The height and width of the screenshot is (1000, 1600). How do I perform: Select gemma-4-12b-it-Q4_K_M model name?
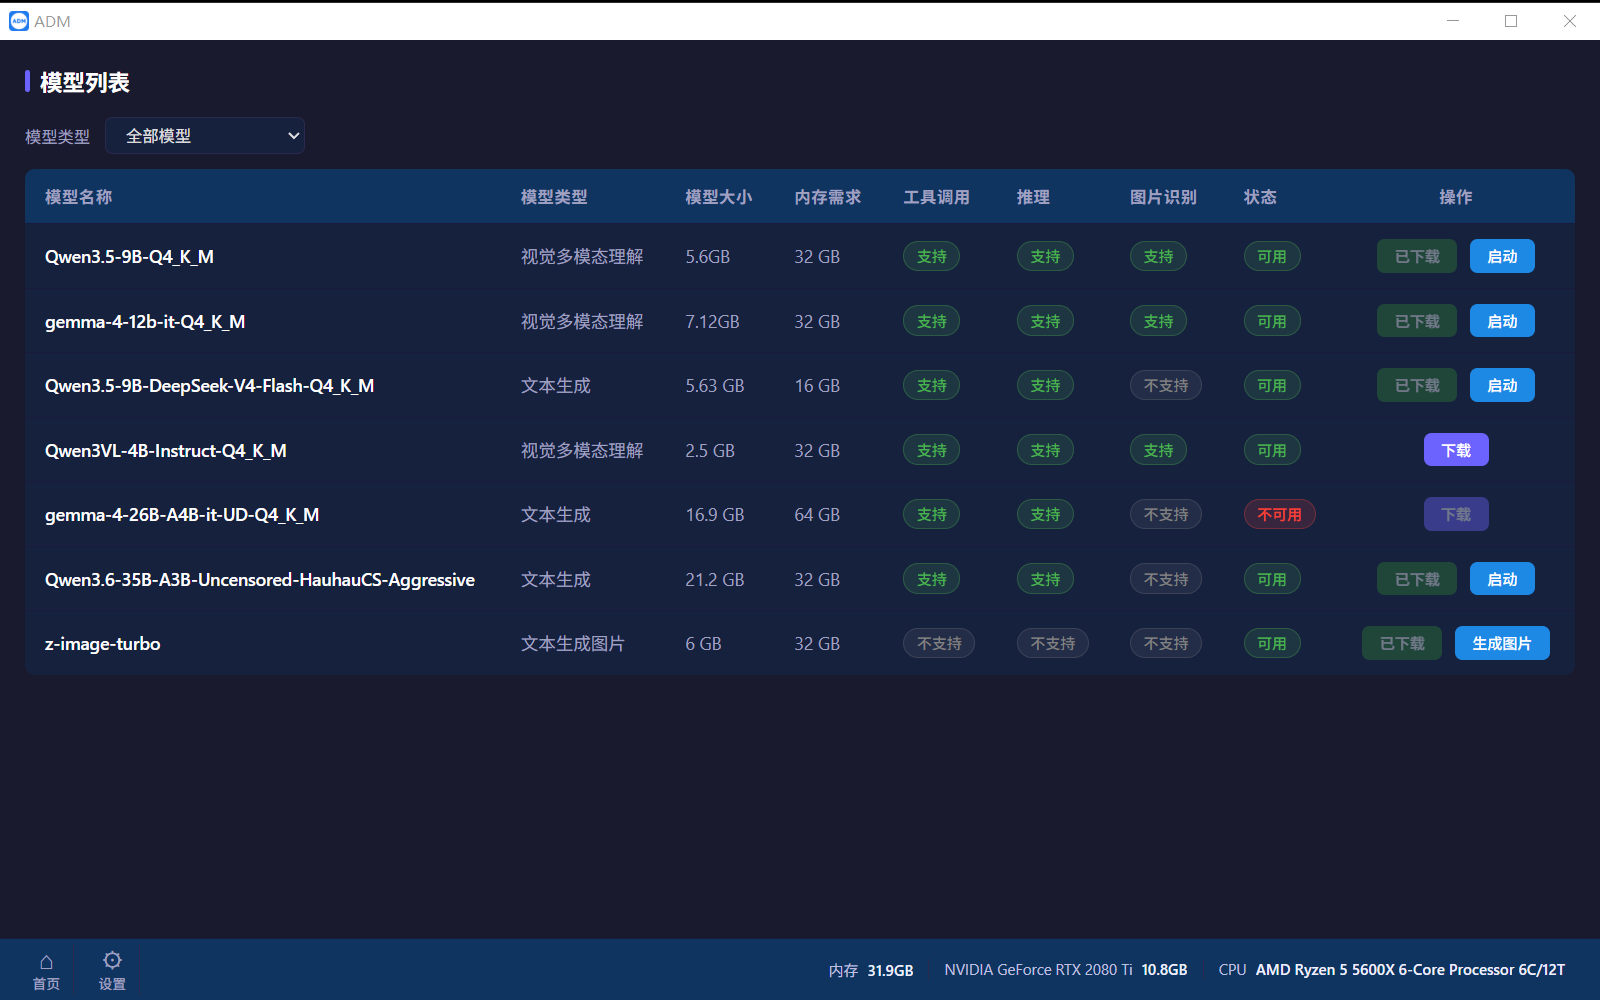(x=145, y=322)
